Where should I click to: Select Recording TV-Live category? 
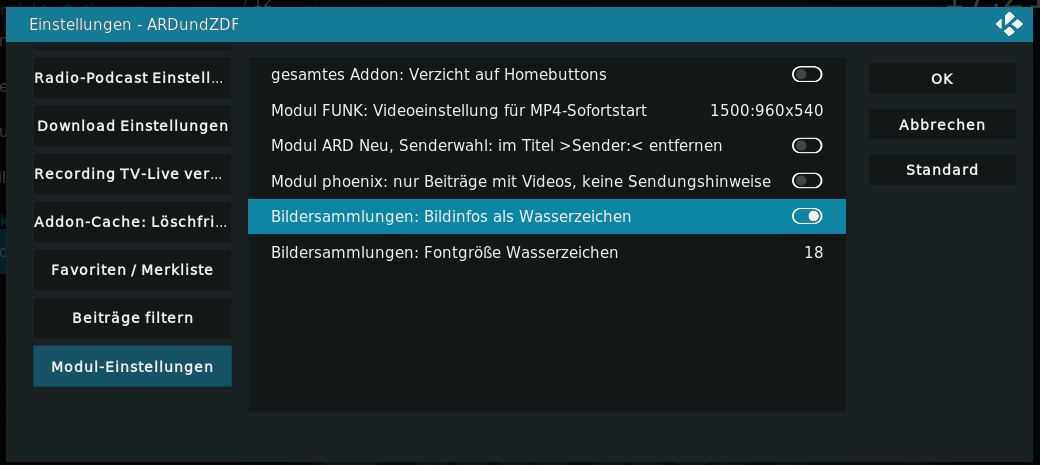[133, 174]
